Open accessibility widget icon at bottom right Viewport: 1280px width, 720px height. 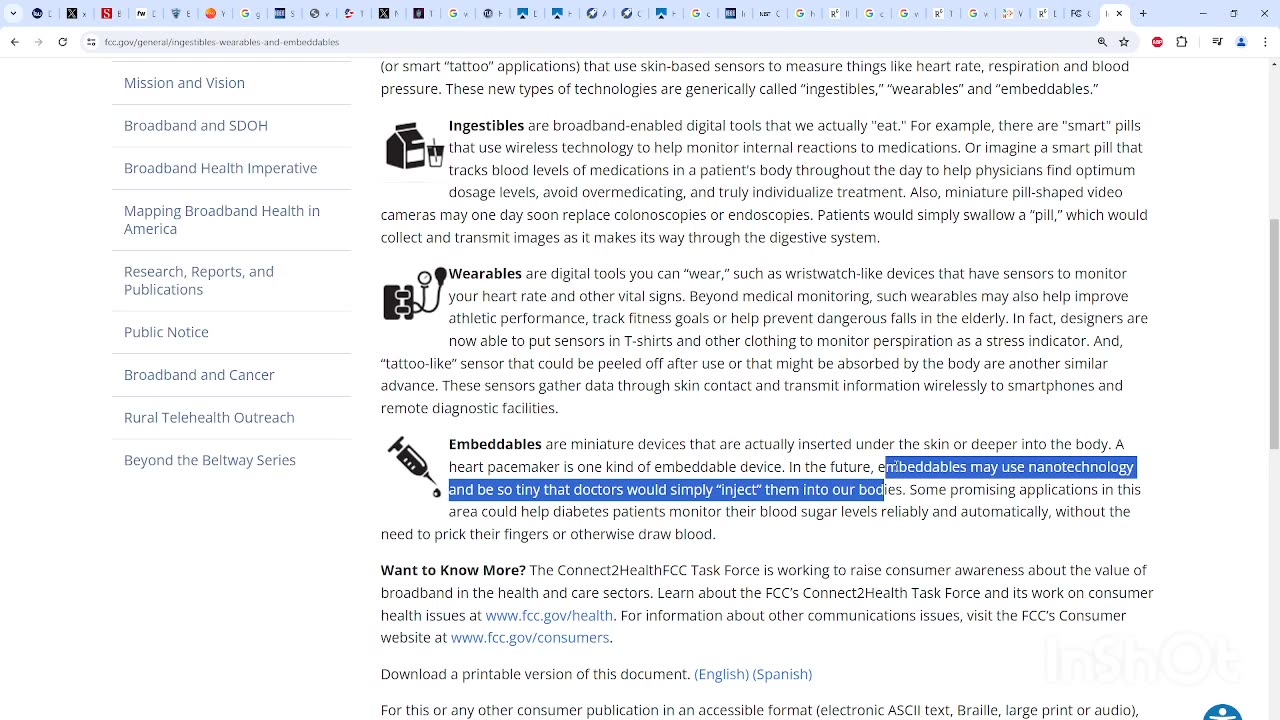coord(1222,712)
